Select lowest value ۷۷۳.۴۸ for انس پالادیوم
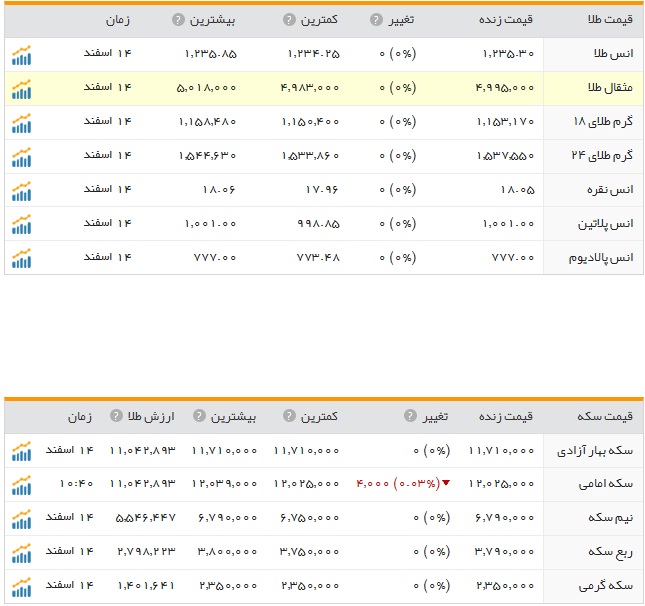The height and width of the screenshot is (606, 645). pos(318,258)
